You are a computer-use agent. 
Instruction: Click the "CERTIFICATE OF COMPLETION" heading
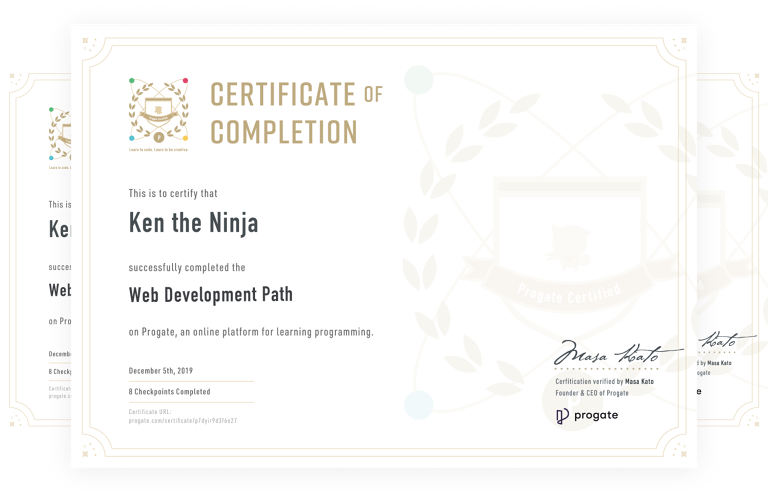click(x=296, y=113)
